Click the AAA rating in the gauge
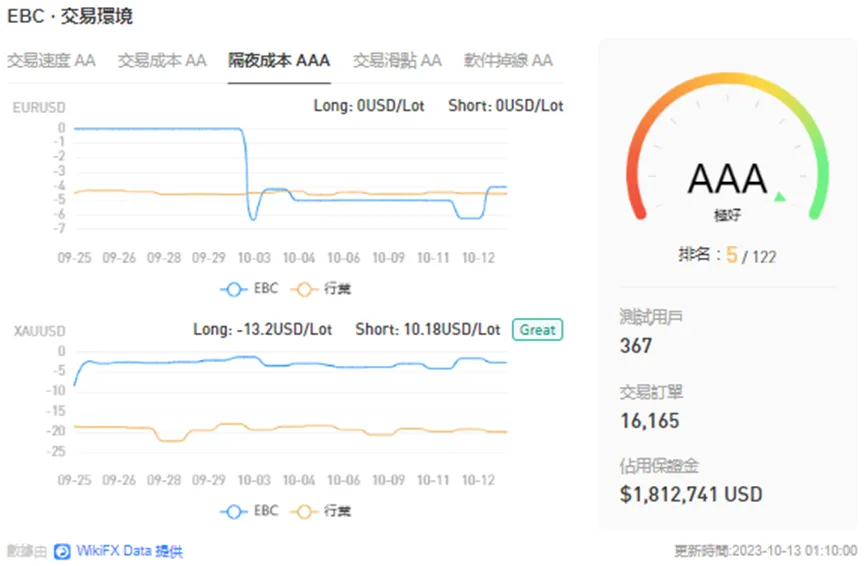This screenshot has width=865, height=566. click(728, 179)
